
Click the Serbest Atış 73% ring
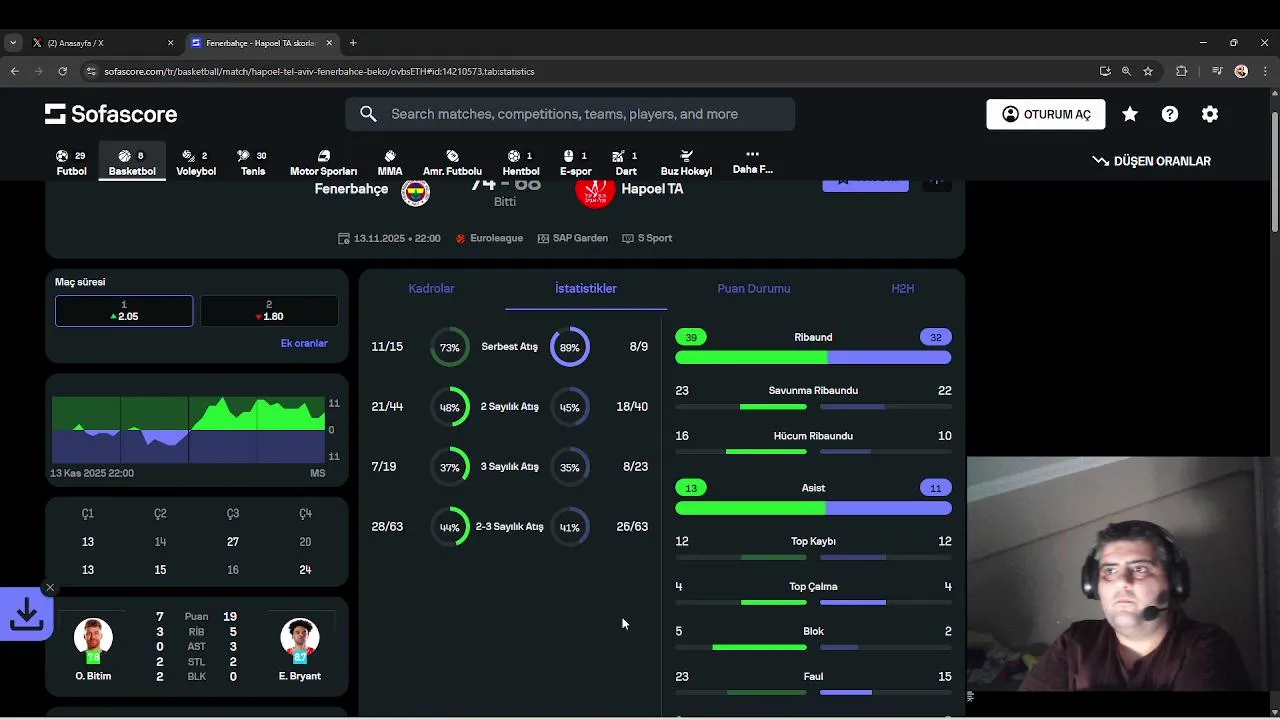(450, 347)
